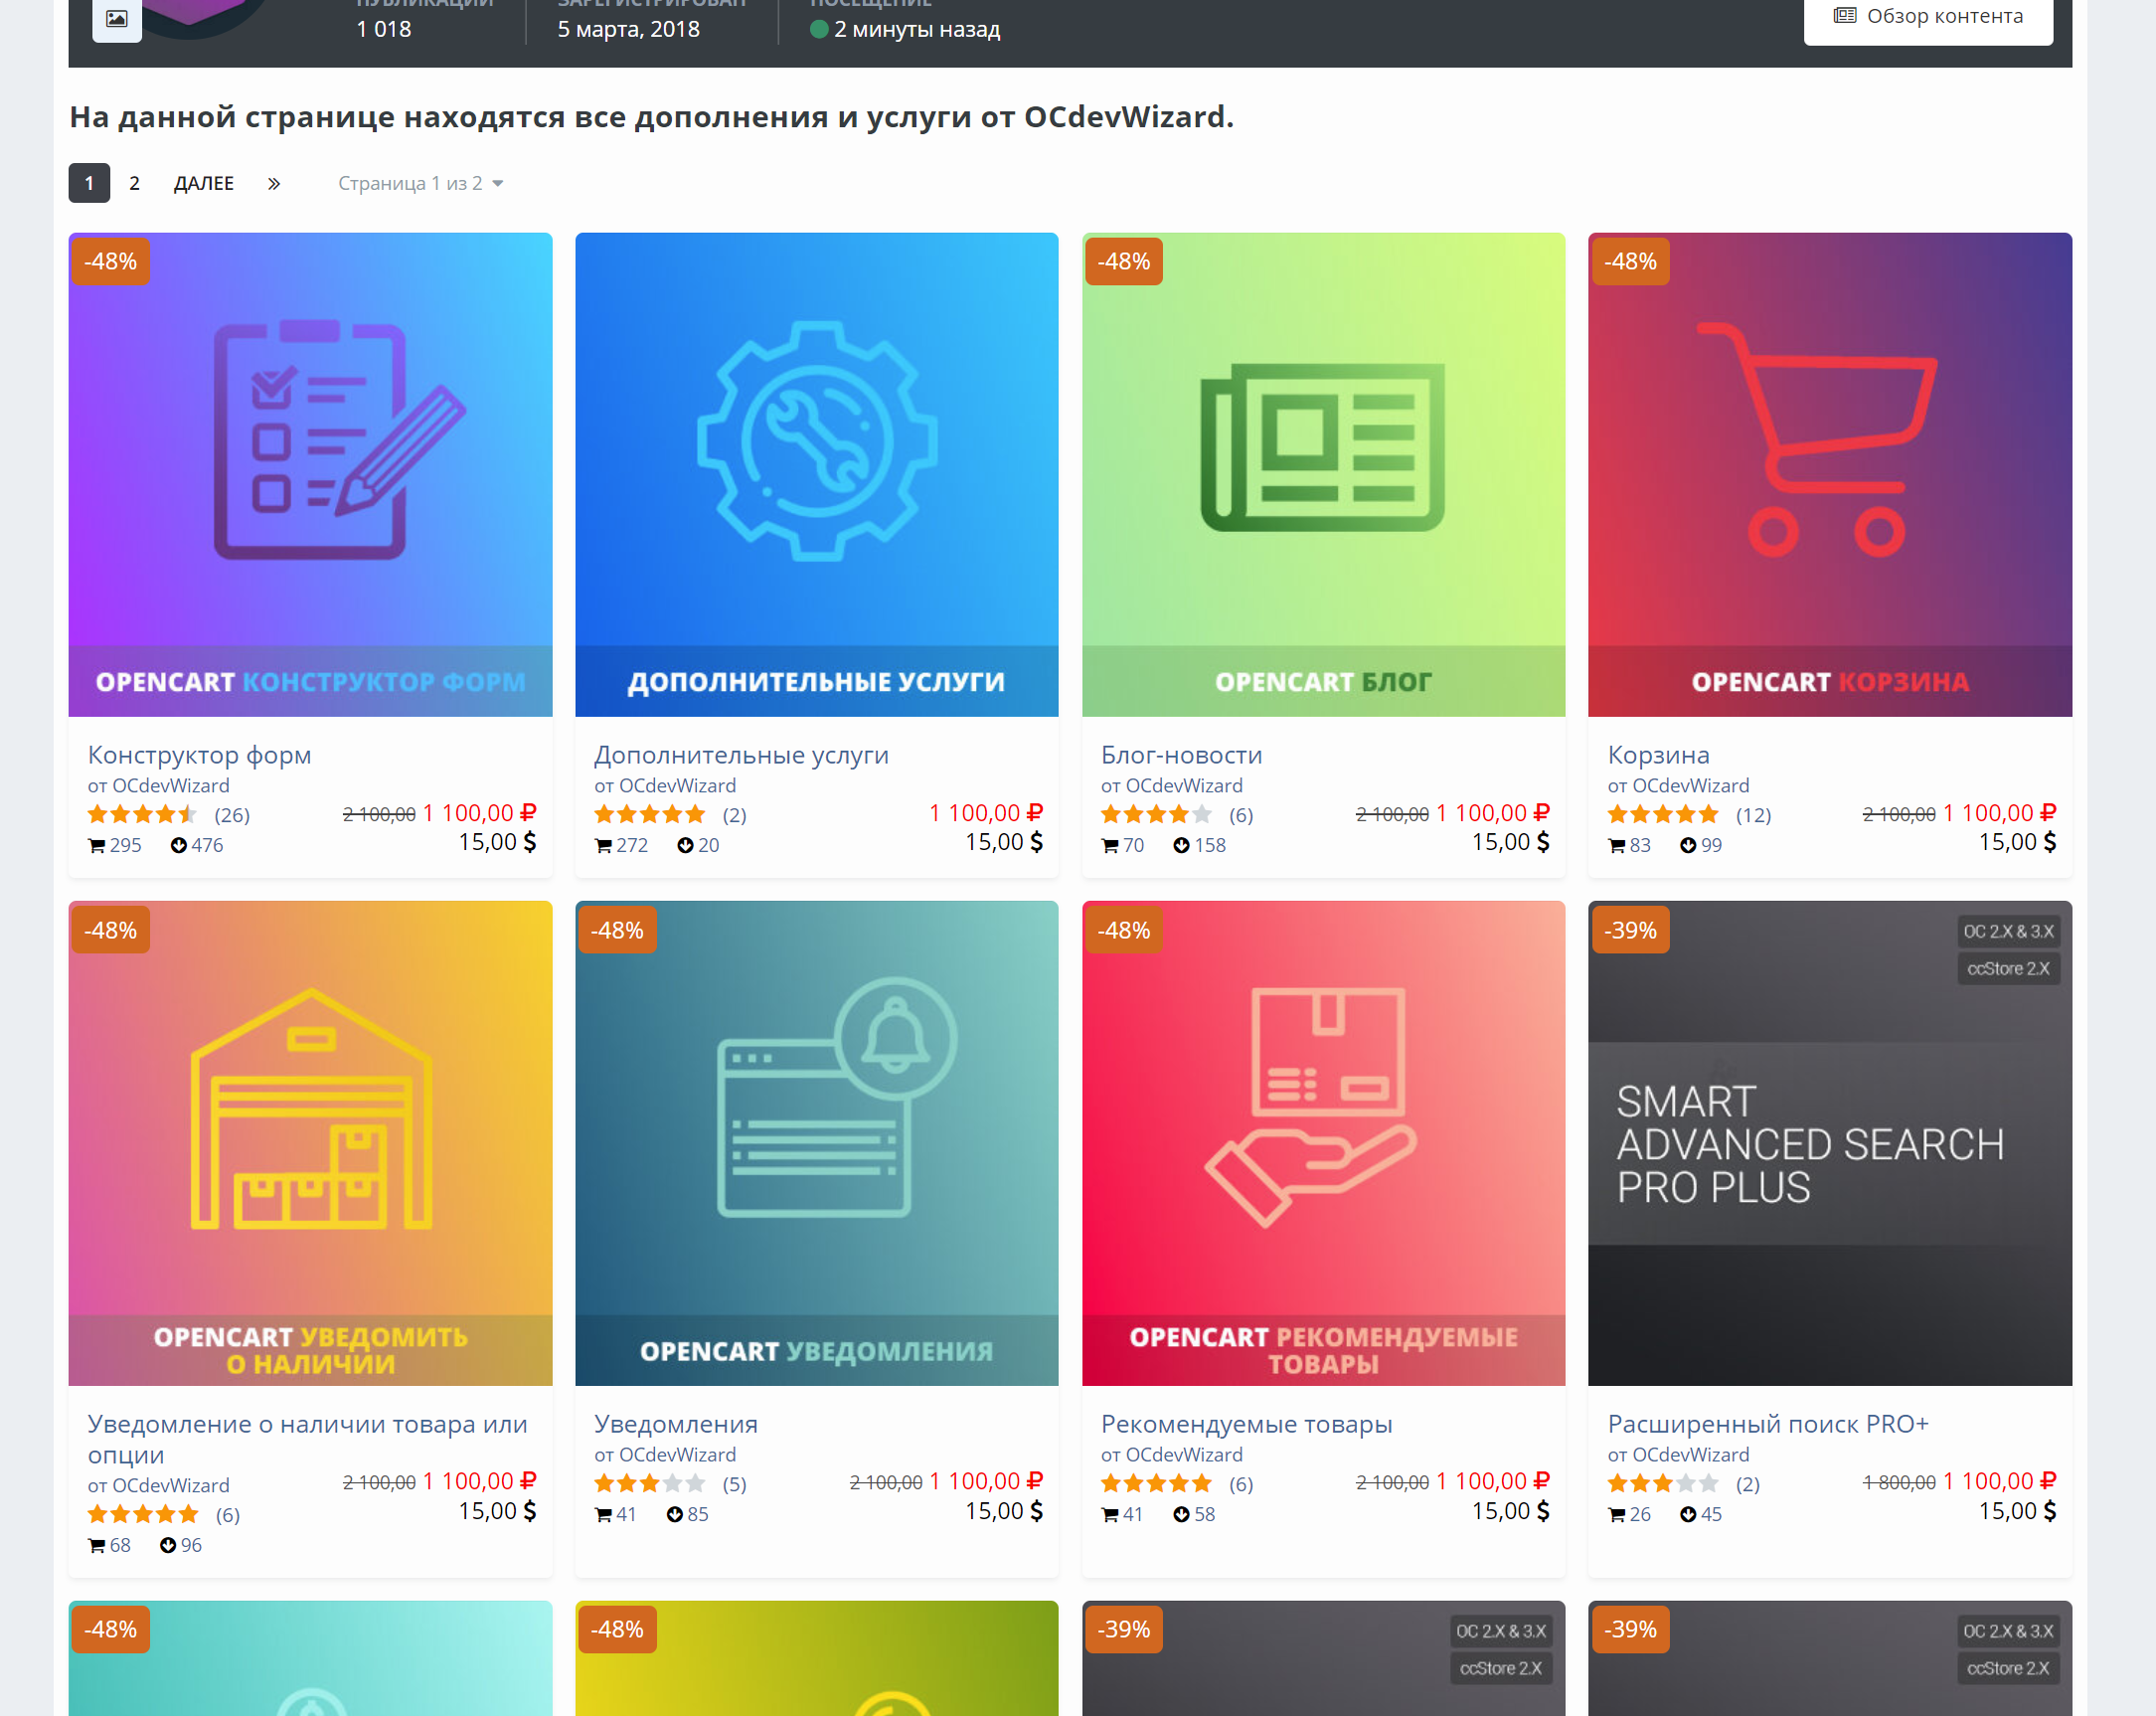Jump to last page with double chevron
Viewport: 2156px width, 1716px height.
[x=274, y=183]
